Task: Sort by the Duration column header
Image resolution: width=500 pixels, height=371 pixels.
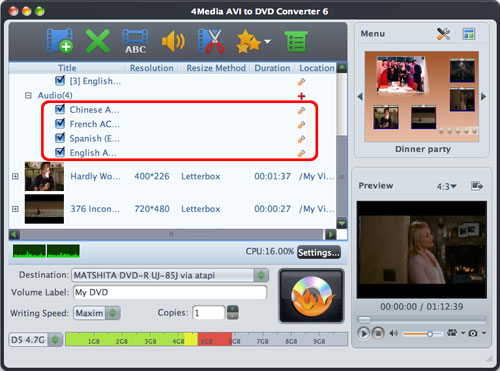Action: coord(272,68)
